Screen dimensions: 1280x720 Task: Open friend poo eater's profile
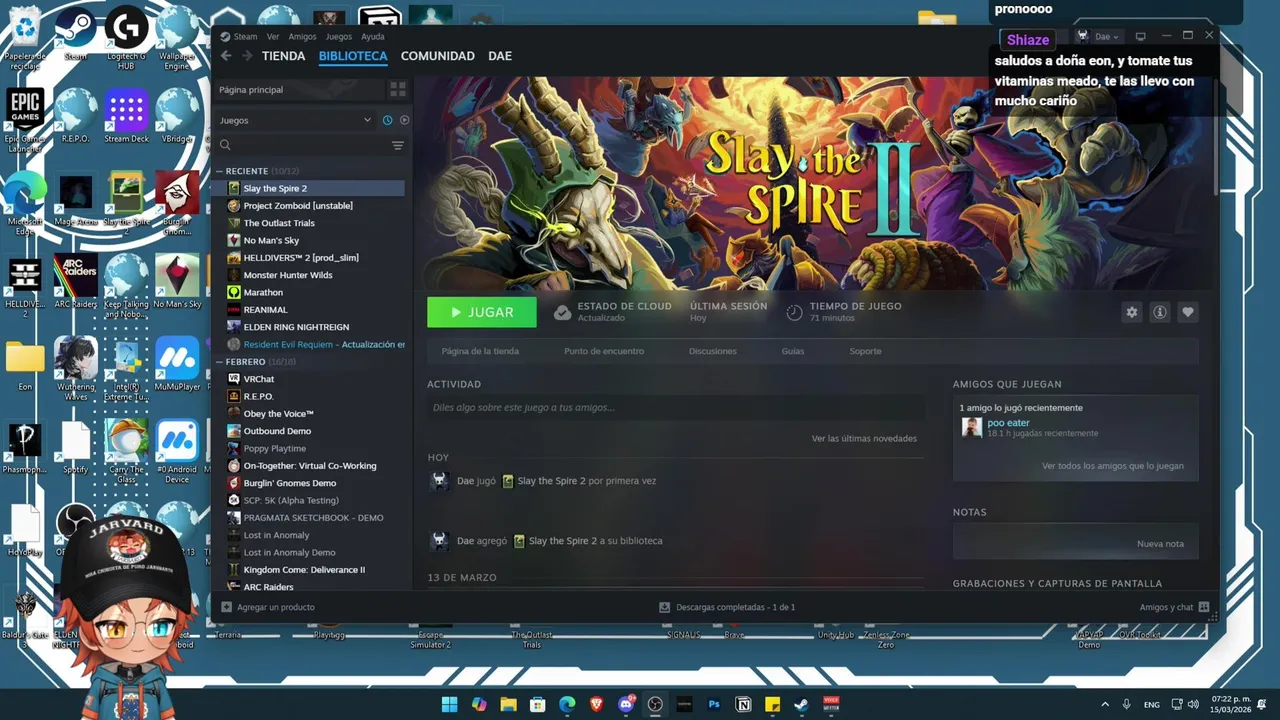(x=1008, y=423)
